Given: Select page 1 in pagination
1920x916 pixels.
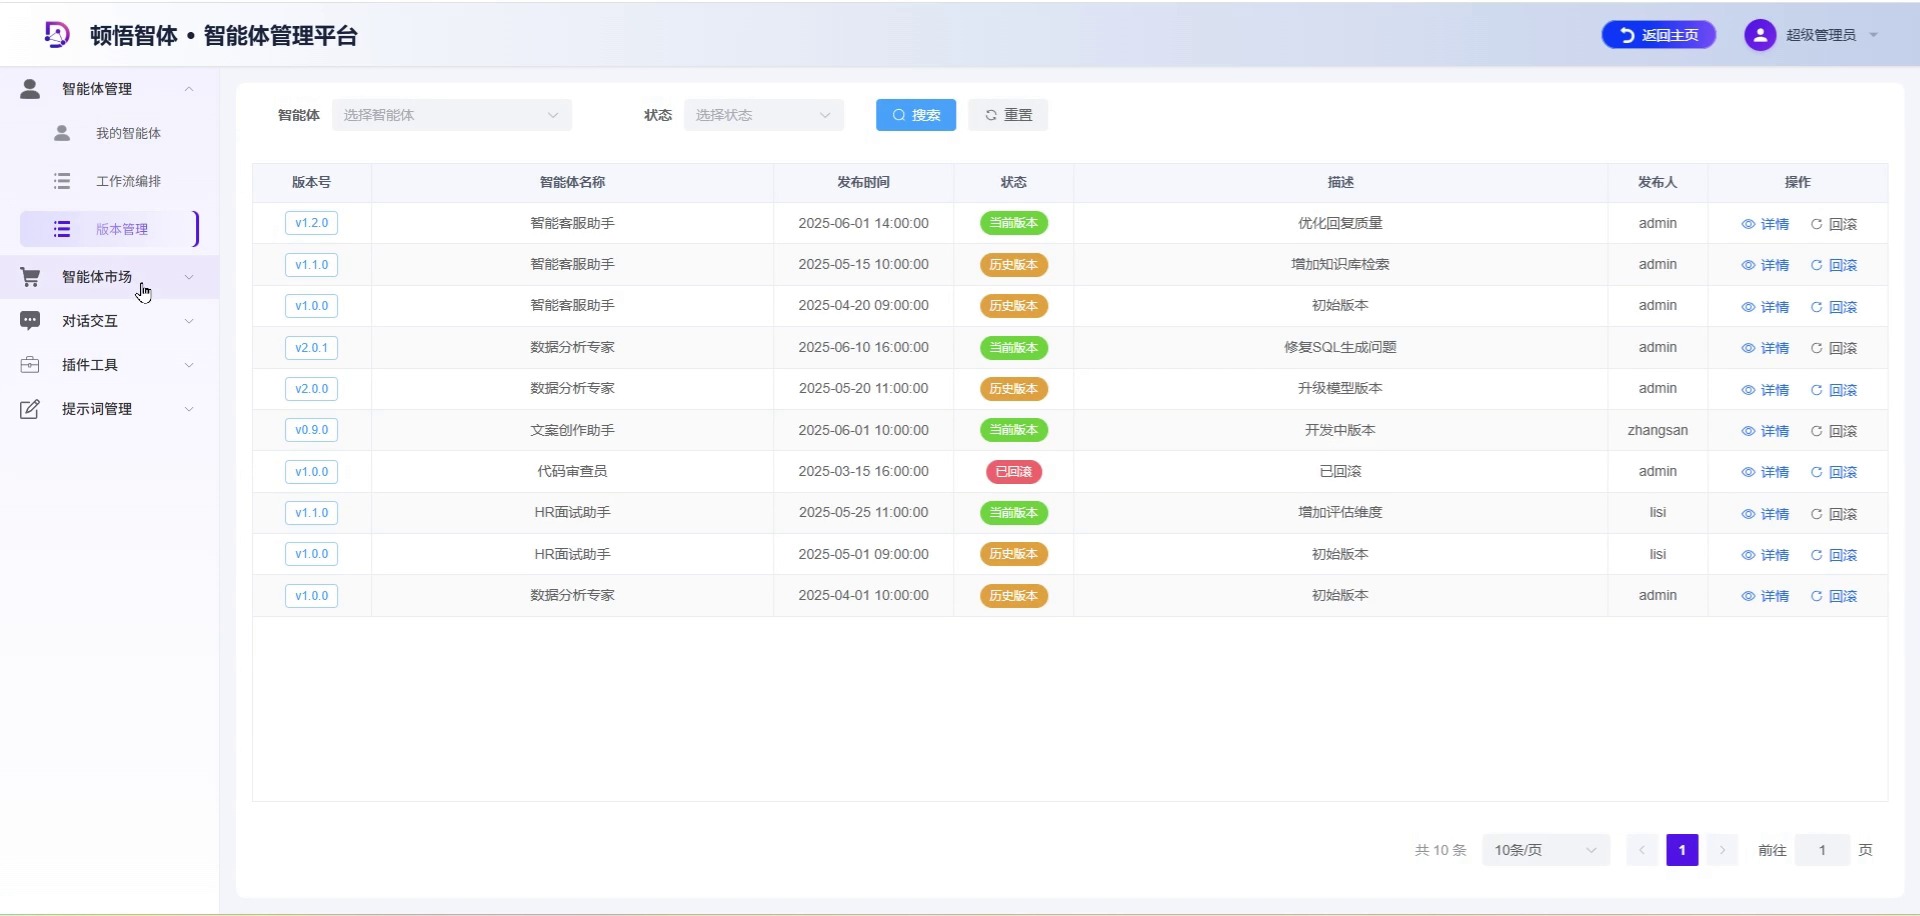Looking at the screenshot, I should pos(1682,850).
